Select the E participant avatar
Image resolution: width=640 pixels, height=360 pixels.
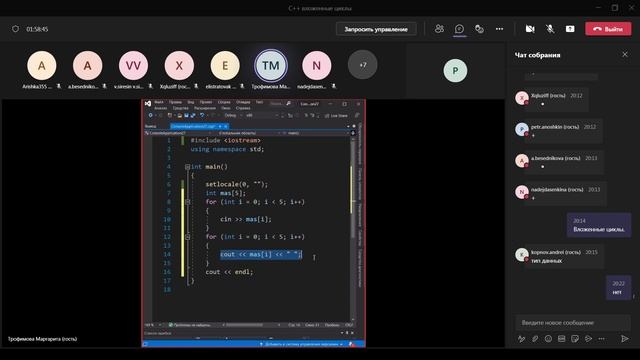pyautogui.click(x=225, y=65)
